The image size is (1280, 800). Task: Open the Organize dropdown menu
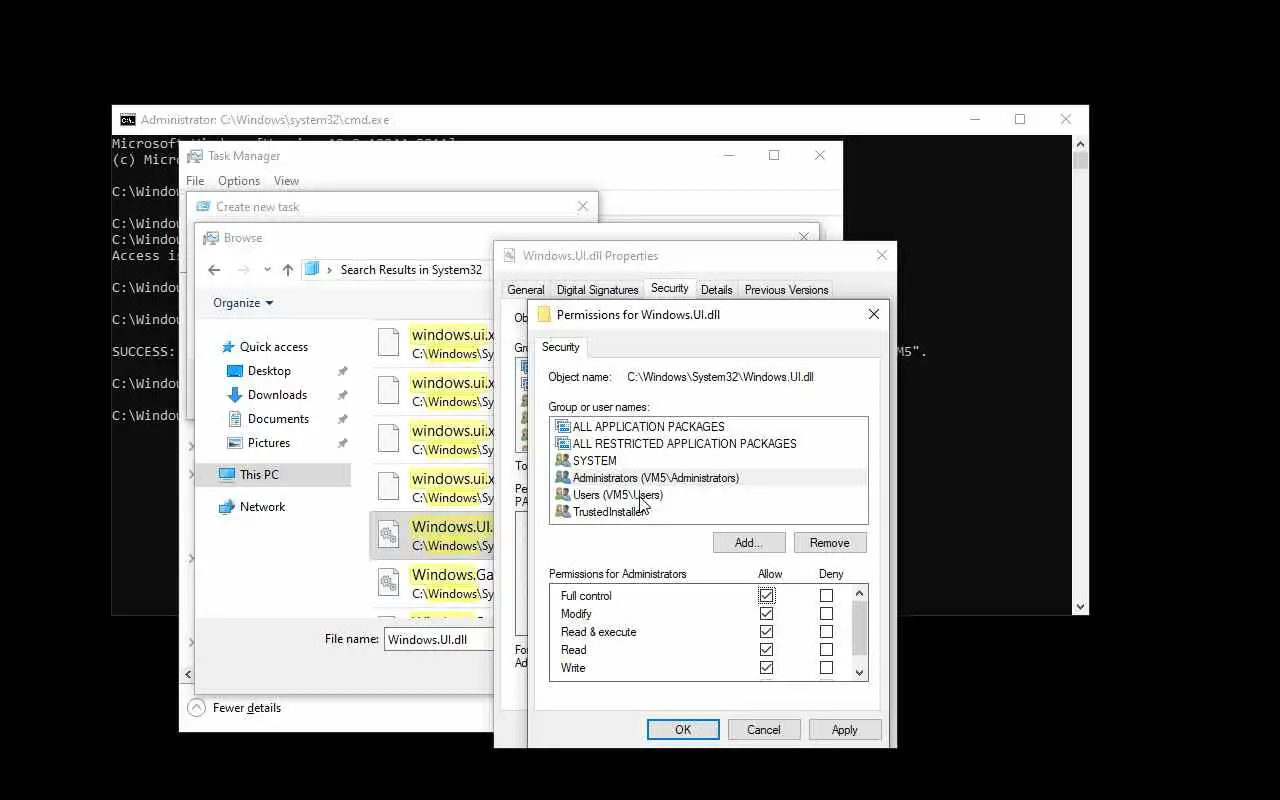tap(243, 303)
